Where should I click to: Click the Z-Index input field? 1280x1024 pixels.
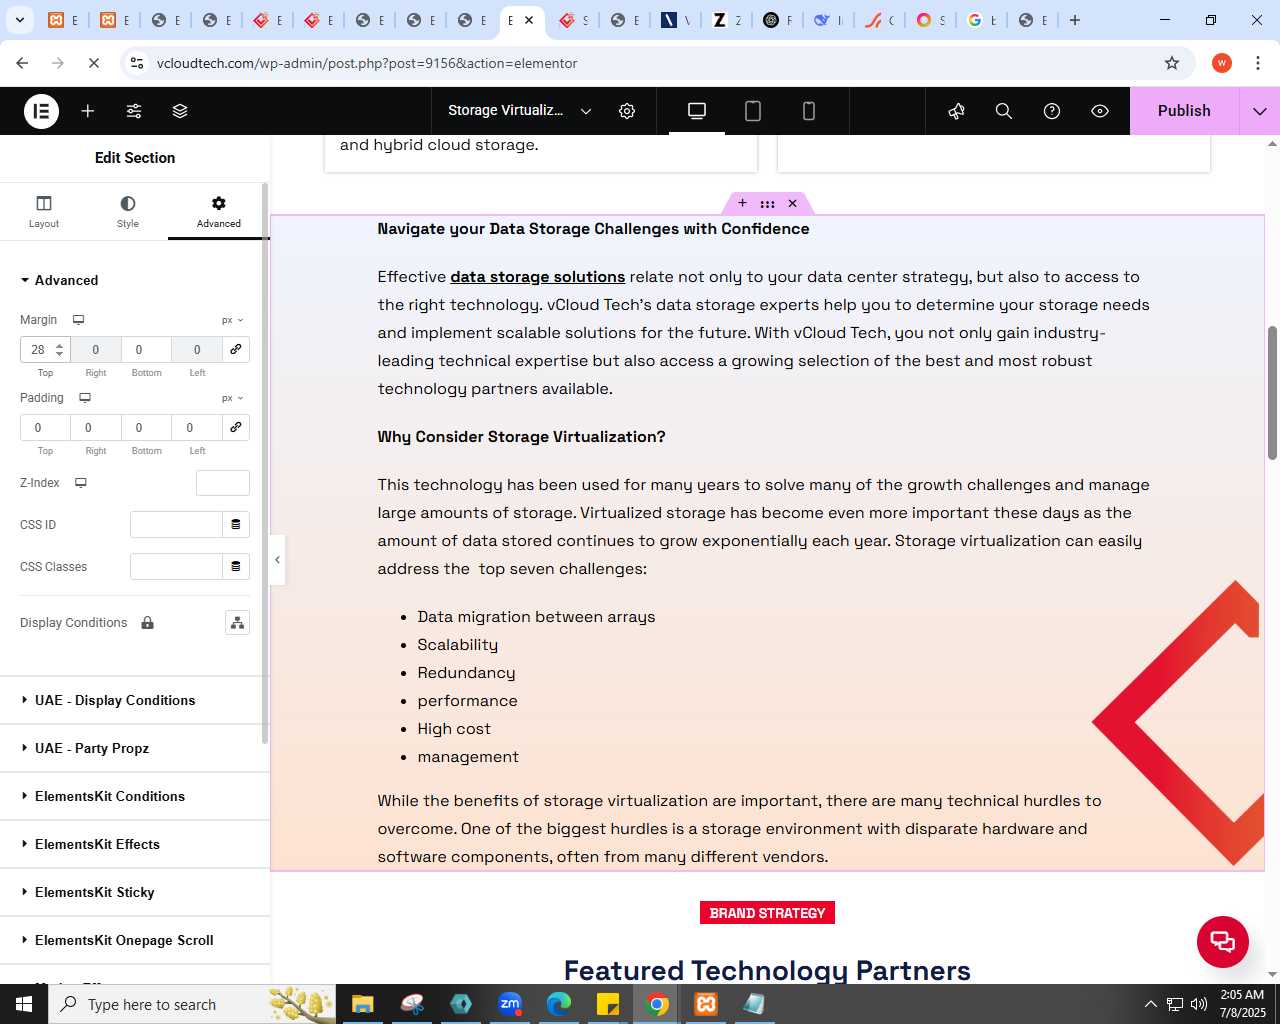[x=223, y=483]
